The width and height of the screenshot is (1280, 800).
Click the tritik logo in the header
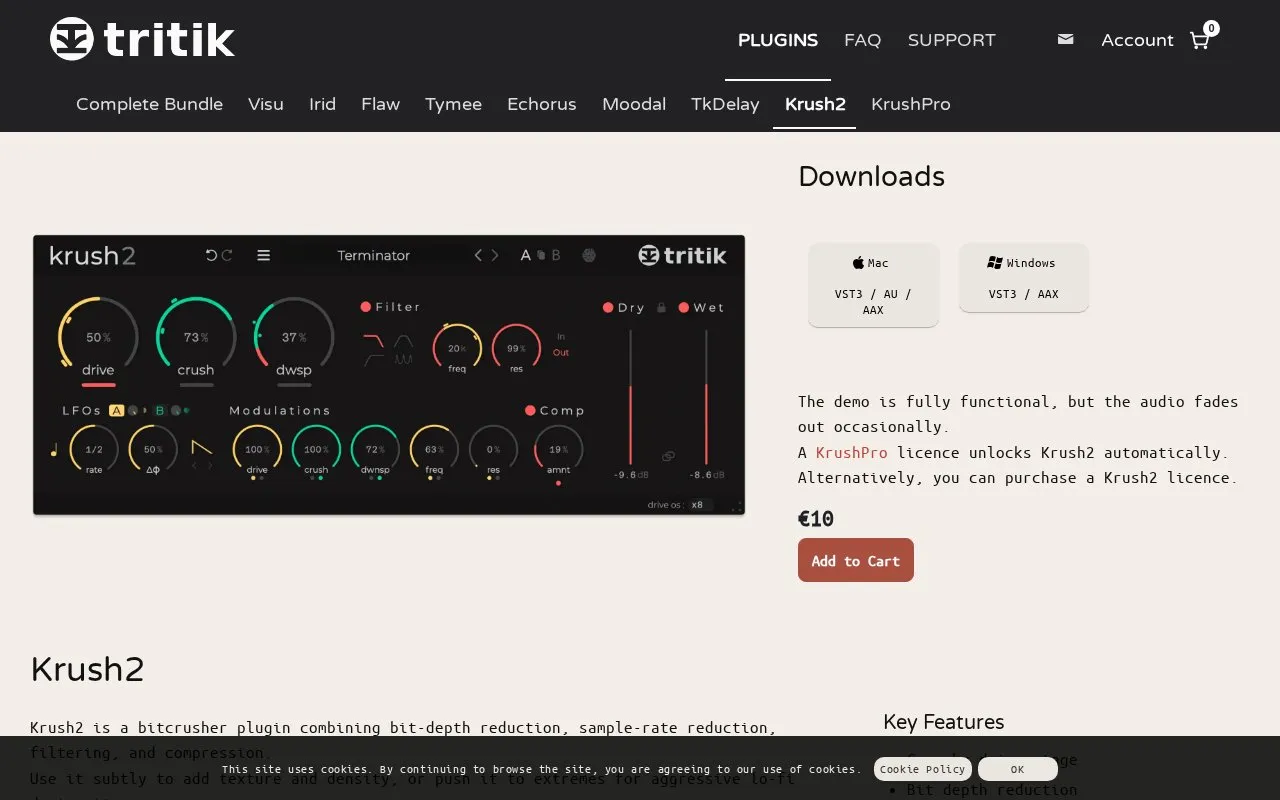pyautogui.click(x=142, y=39)
